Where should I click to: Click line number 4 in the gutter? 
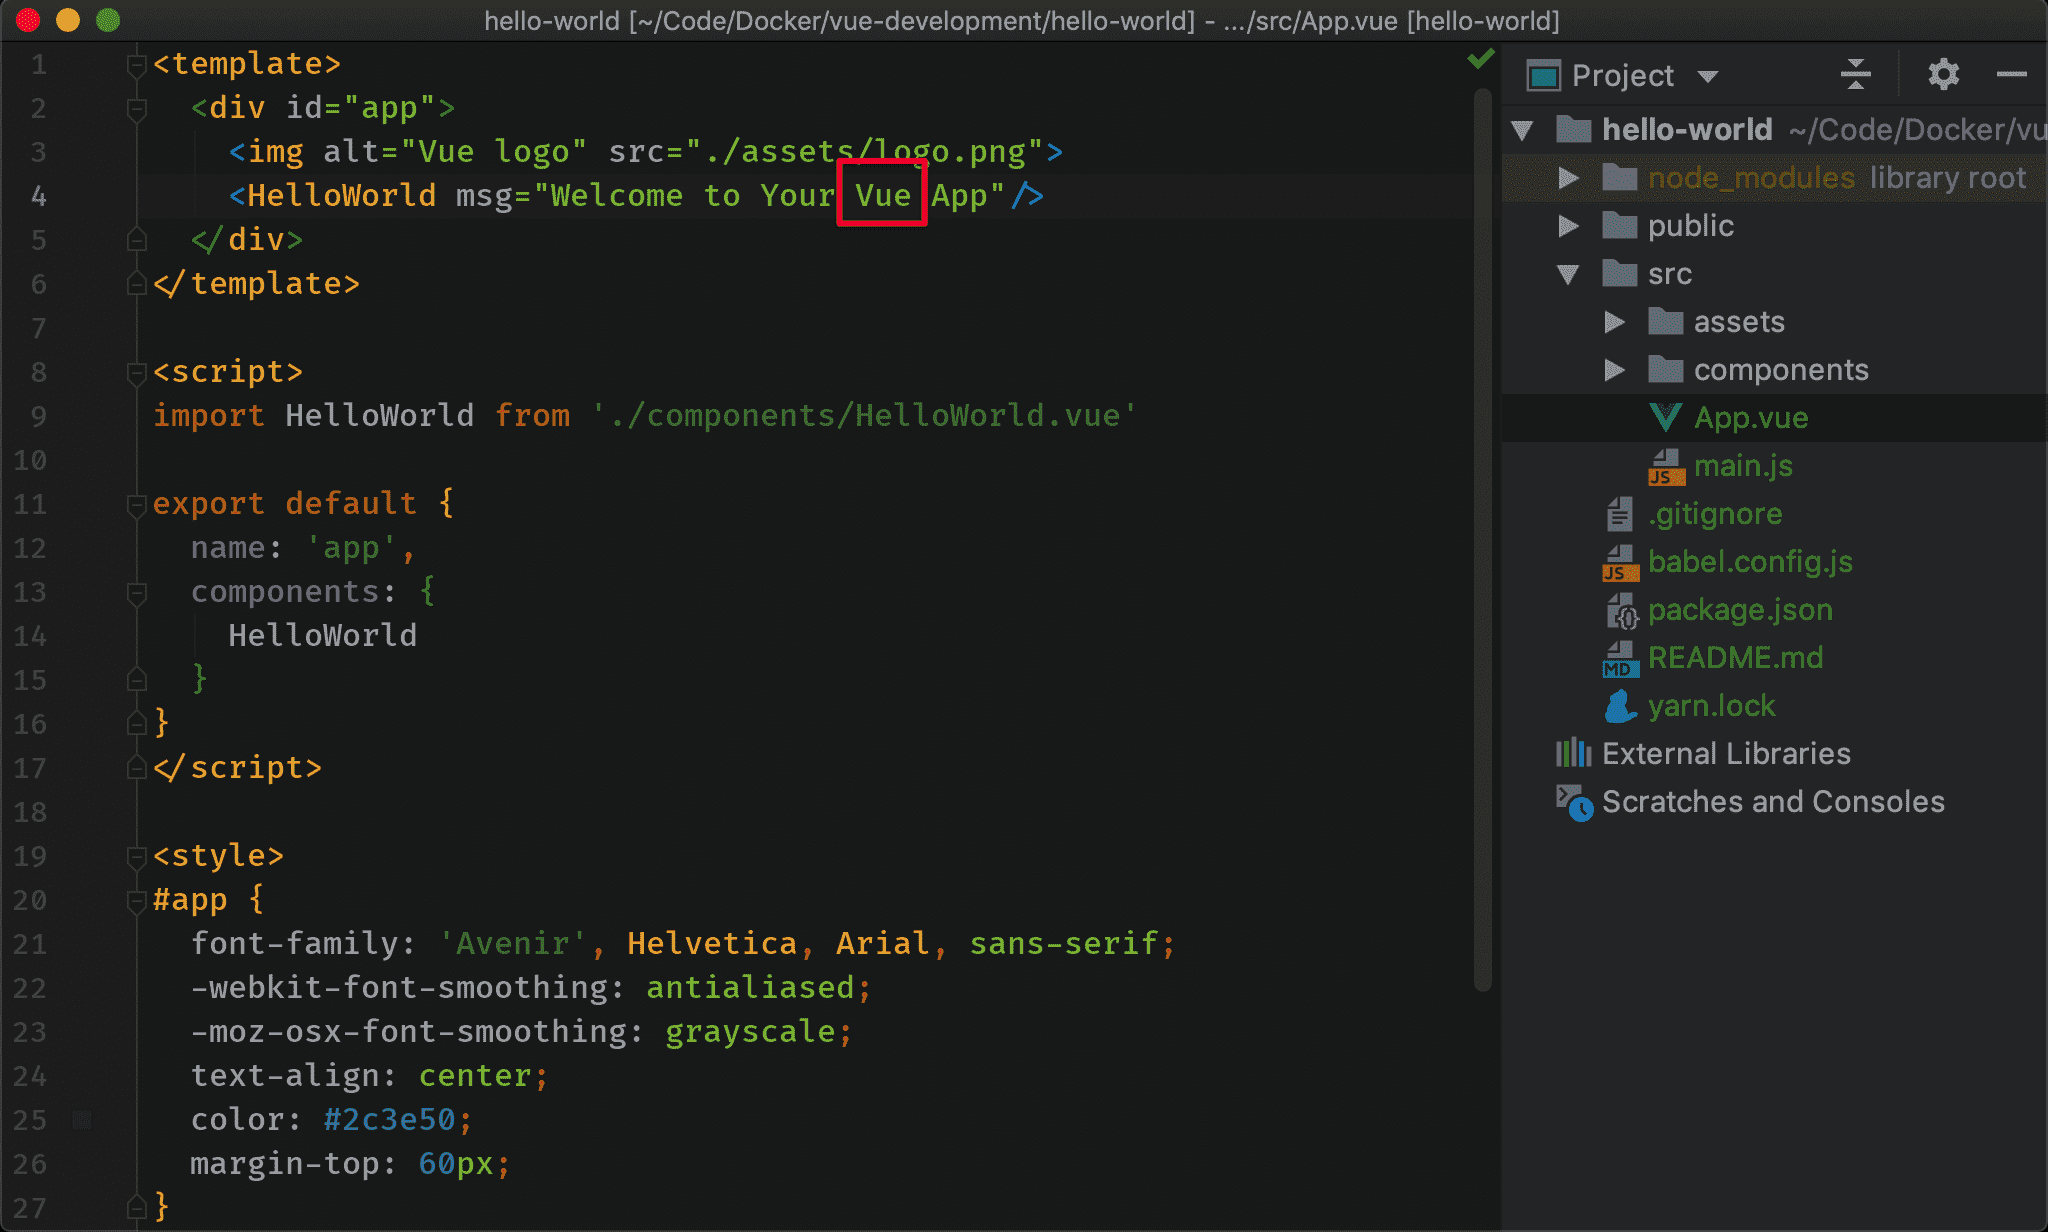38,196
